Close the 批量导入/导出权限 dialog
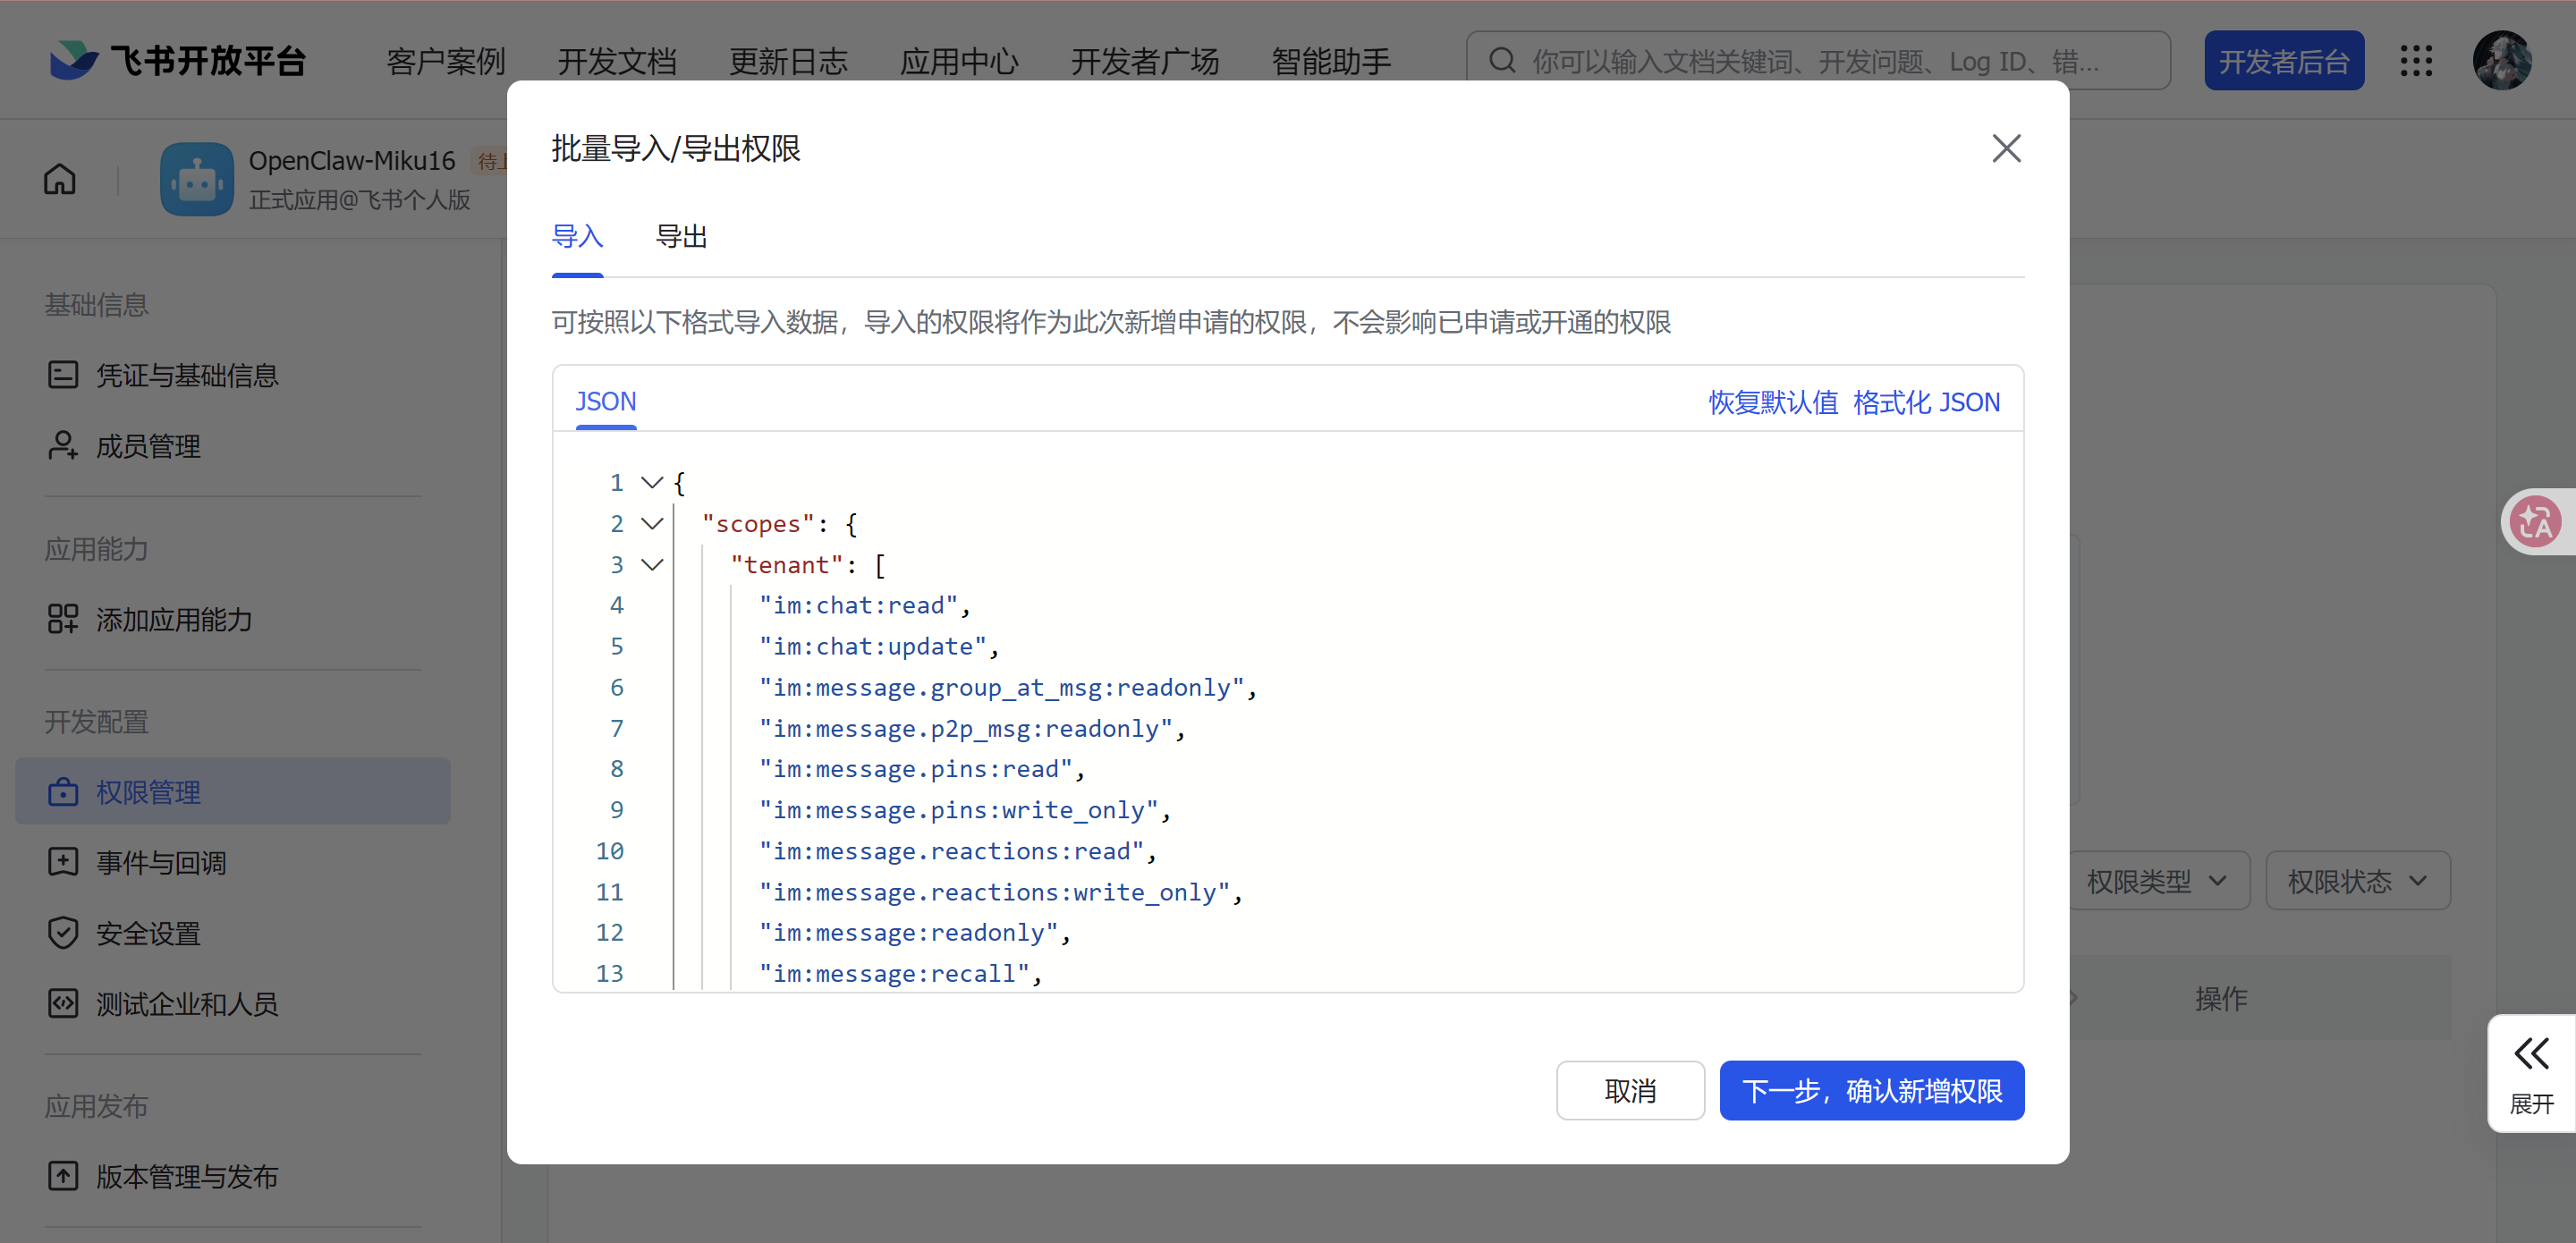Screen dimensions: 2576x1243 coord(2005,149)
